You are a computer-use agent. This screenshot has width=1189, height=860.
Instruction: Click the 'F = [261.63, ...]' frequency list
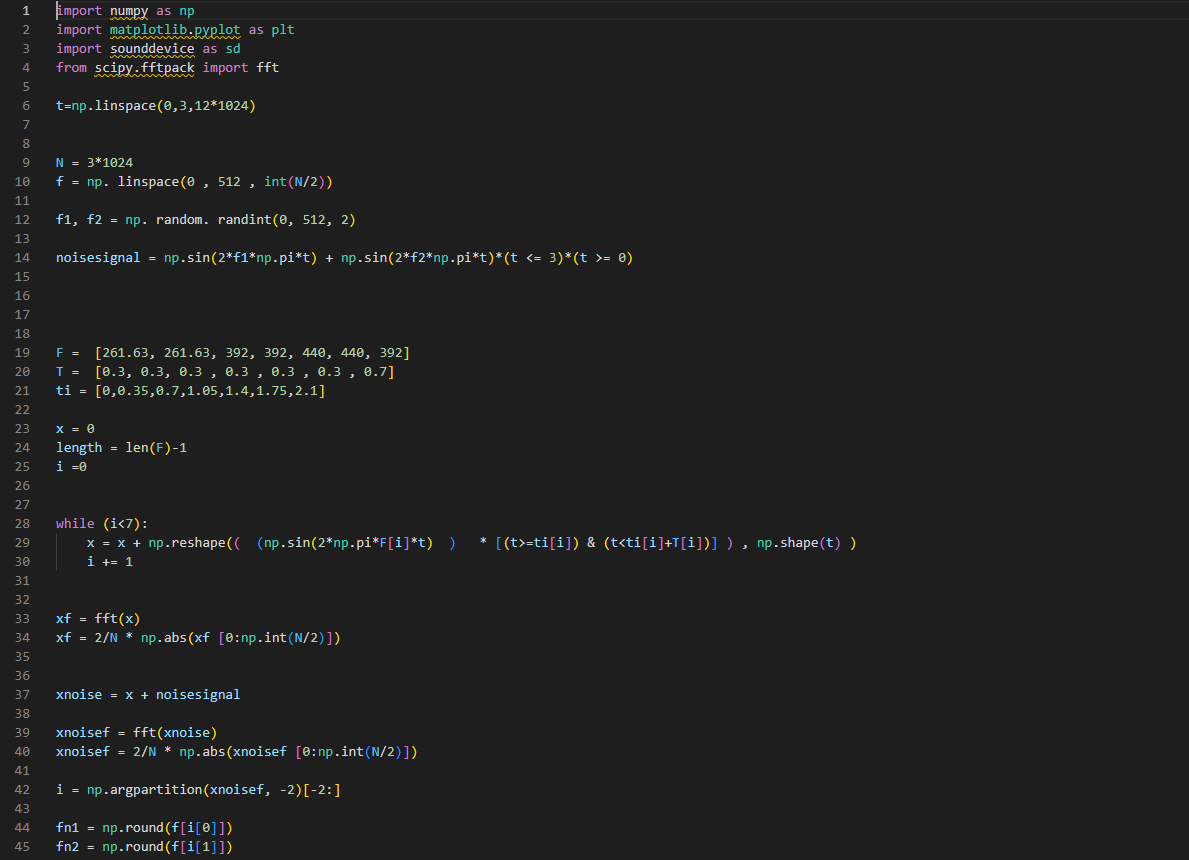(x=233, y=353)
